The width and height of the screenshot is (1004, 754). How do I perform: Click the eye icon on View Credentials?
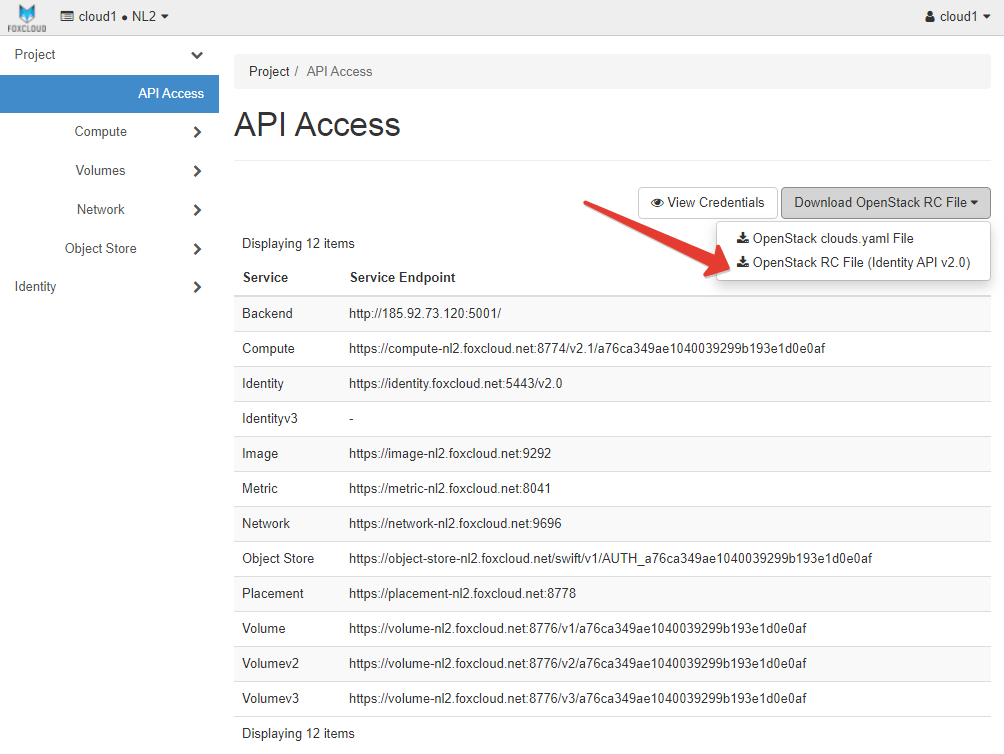pos(657,203)
